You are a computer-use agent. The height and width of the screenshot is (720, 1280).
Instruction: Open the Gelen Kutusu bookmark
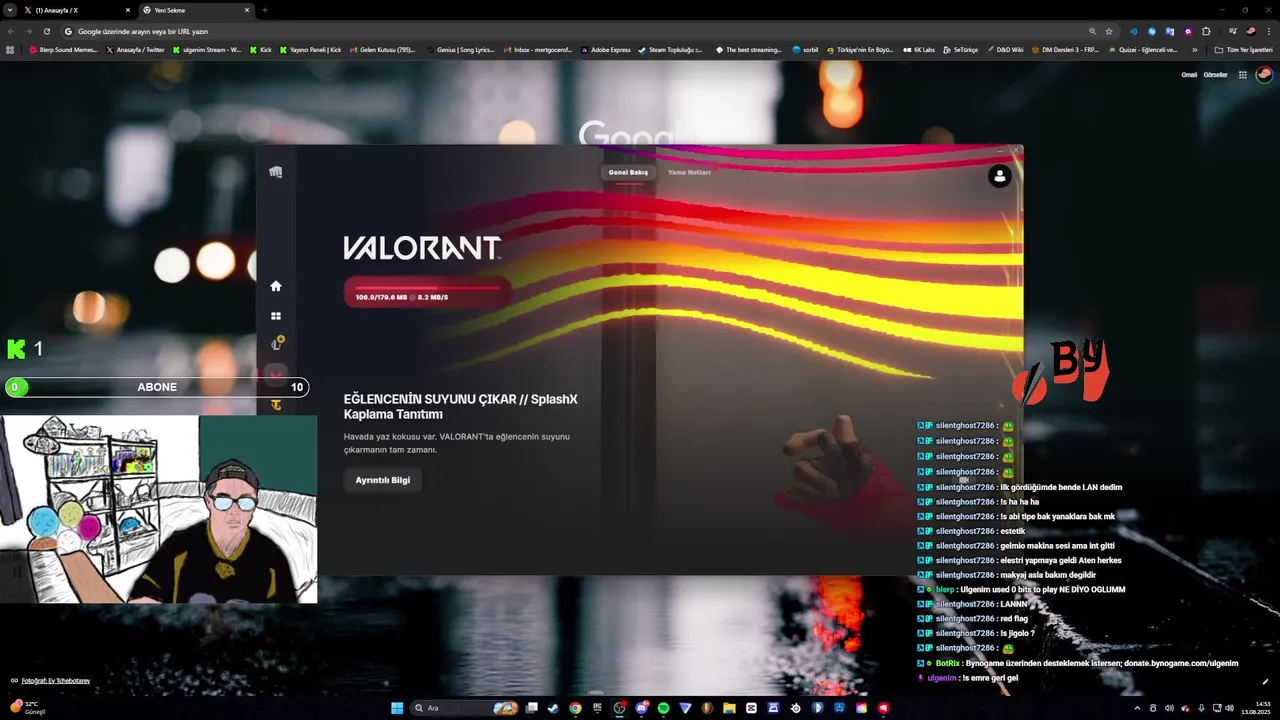tap(382, 49)
